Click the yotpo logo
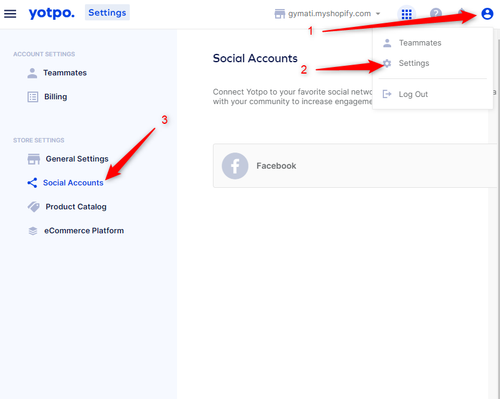Viewport: 500px width, 399px height. tap(51, 13)
